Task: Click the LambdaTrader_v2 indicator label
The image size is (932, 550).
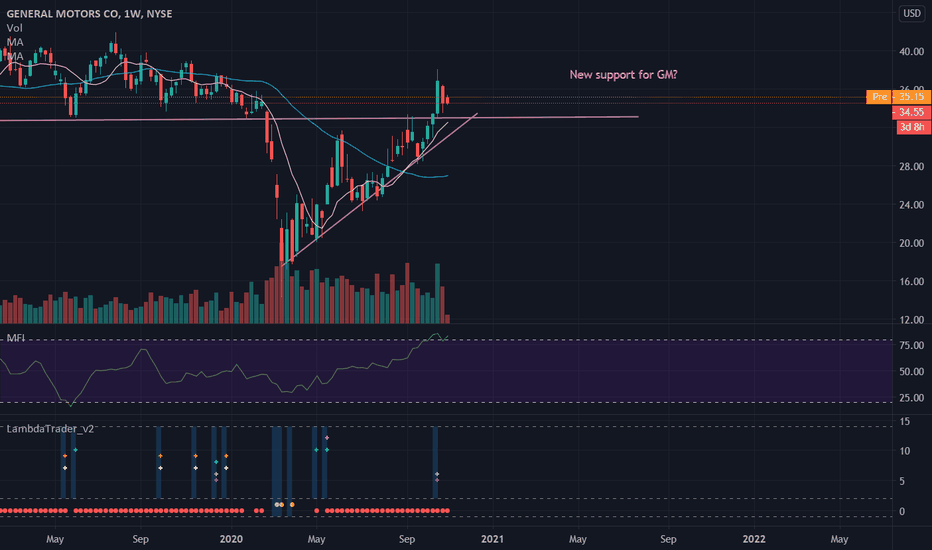Action: (x=50, y=429)
